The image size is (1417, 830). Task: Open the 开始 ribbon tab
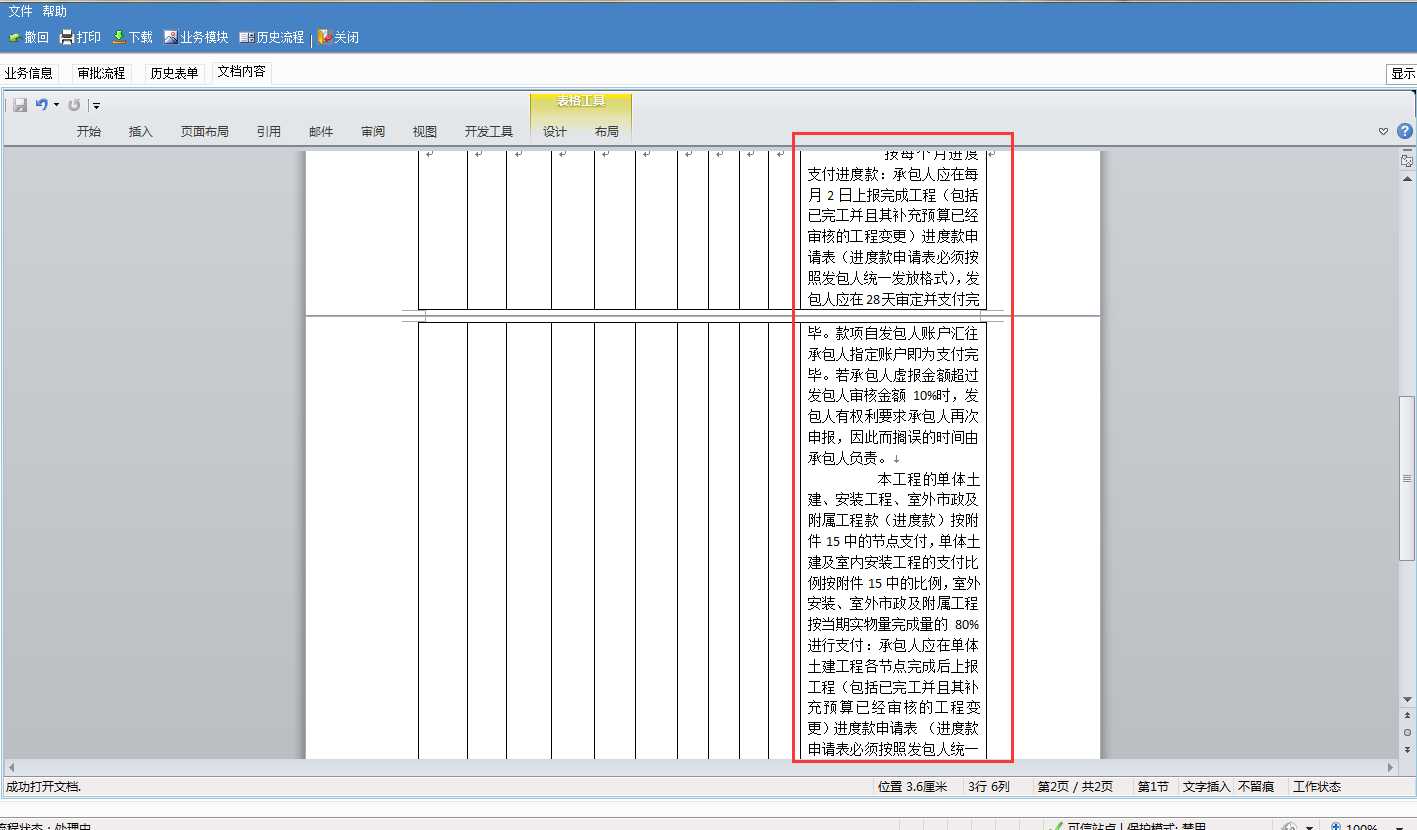point(89,131)
